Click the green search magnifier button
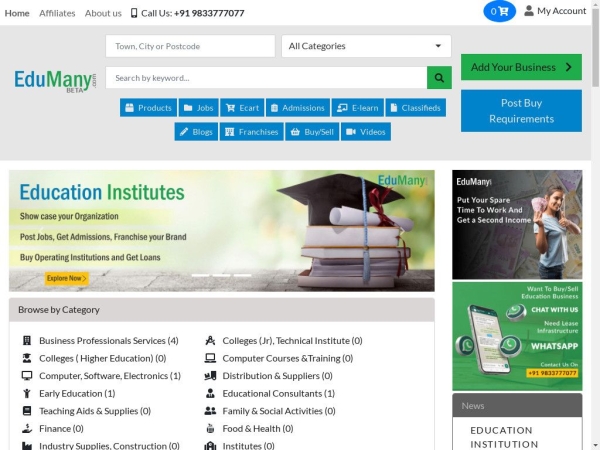 [439, 78]
